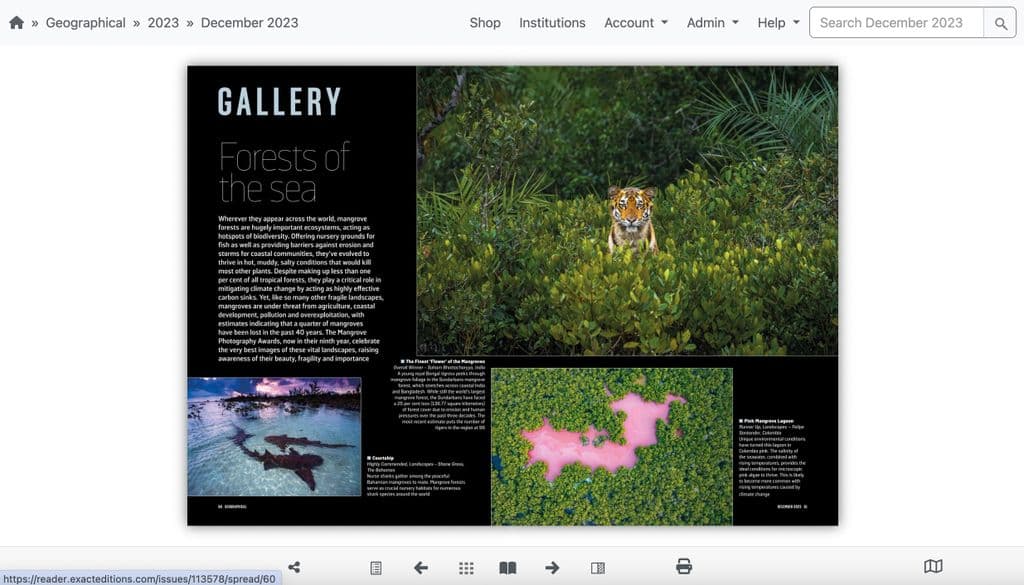Click the home icon in breadcrumb

point(16,23)
